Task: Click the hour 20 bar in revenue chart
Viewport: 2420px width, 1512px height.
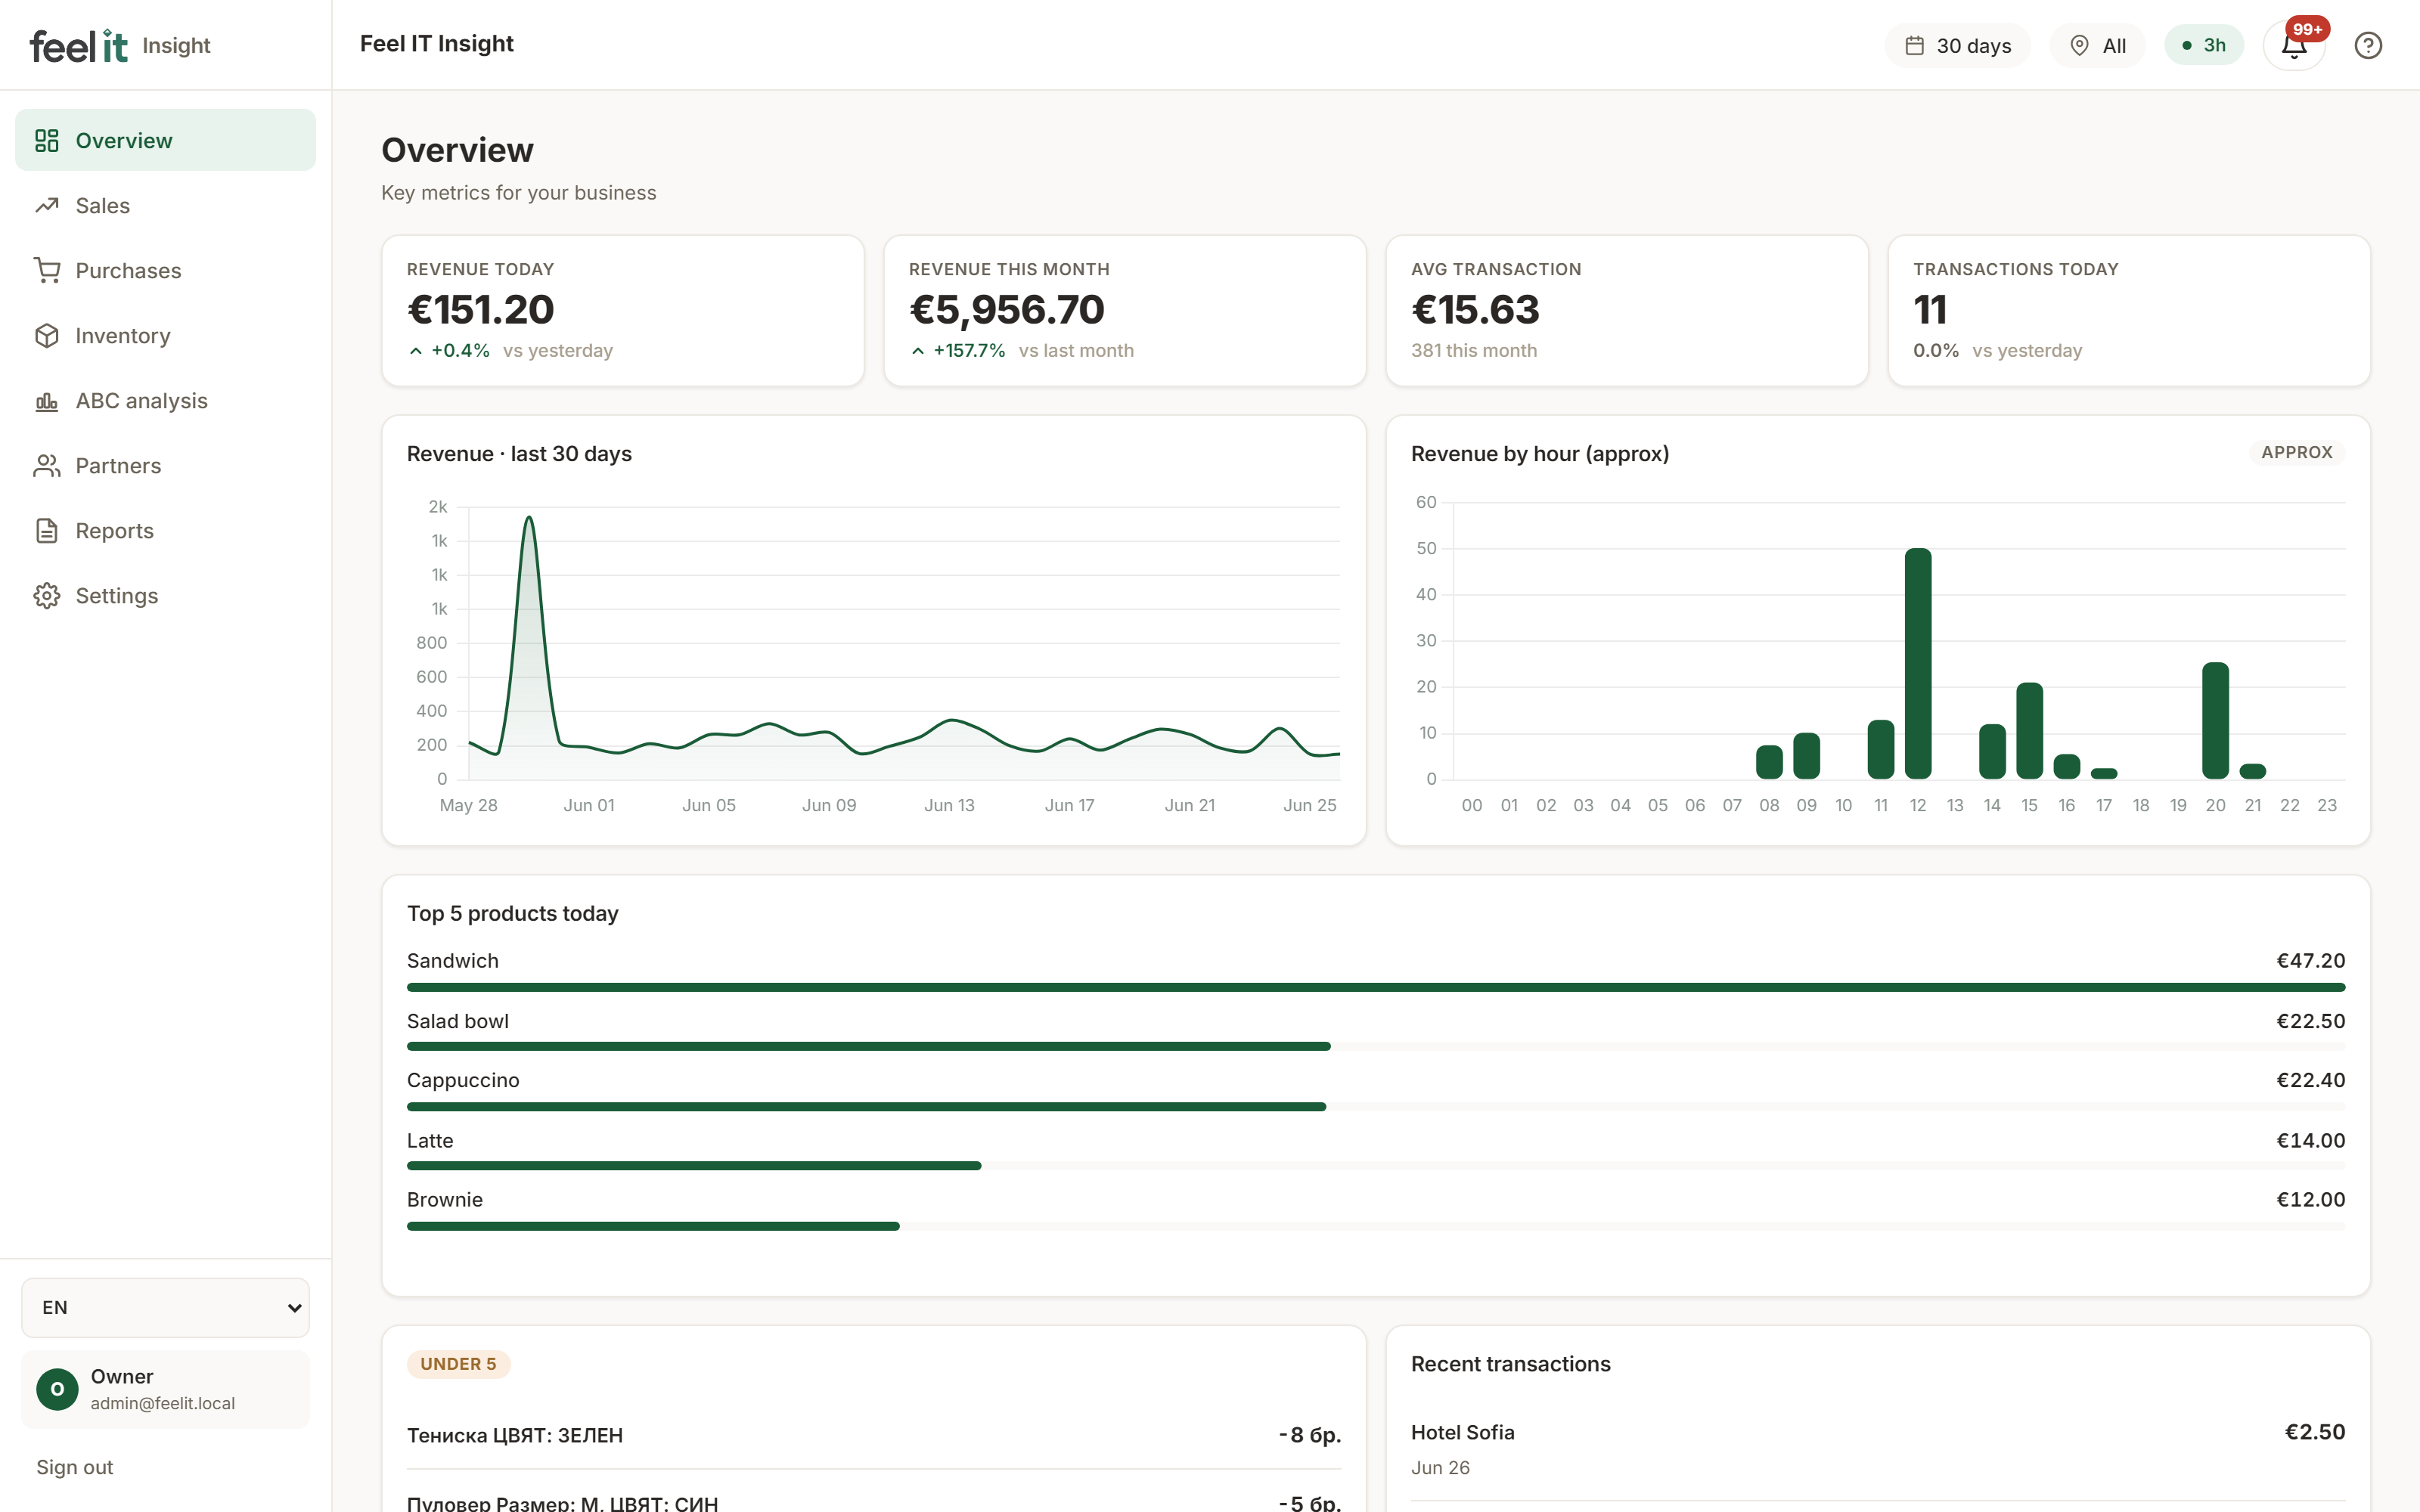Action: (2215, 720)
